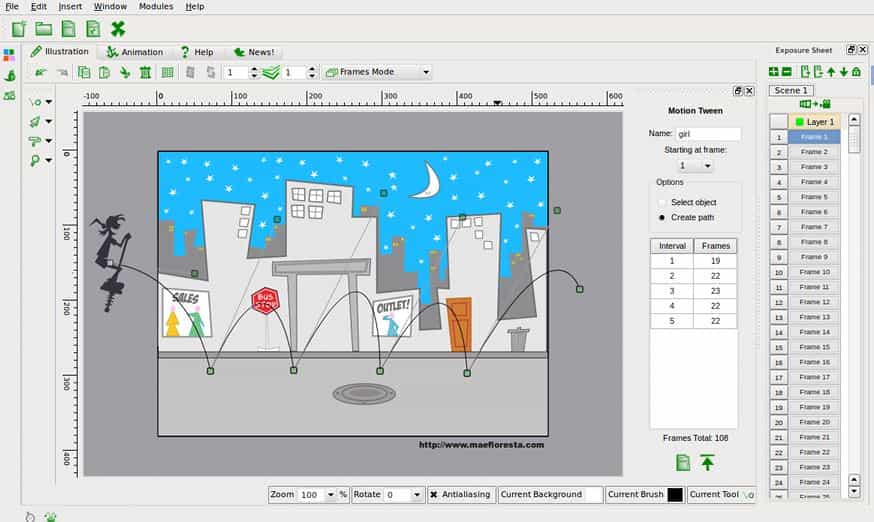Click the Paste icon in workspace toolbar
The width and height of the screenshot is (874, 522).
pos(104,72)
